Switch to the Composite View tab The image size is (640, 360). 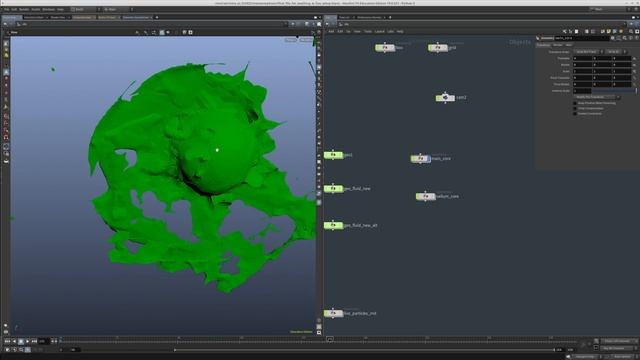[x=83, y=18]
